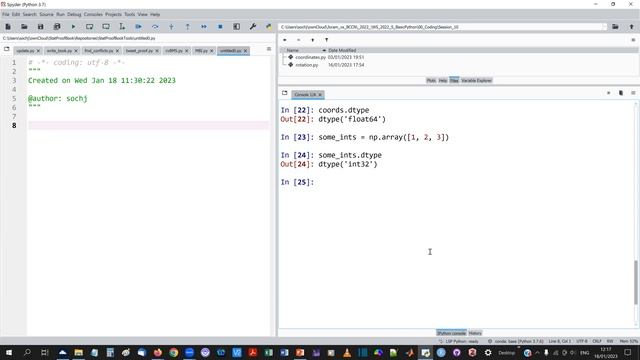This screenshot has width=640, height=360.
Task: Switch to the find_conflicts.py editor tab
Action: pyautogui.click(x=99, y=51)
